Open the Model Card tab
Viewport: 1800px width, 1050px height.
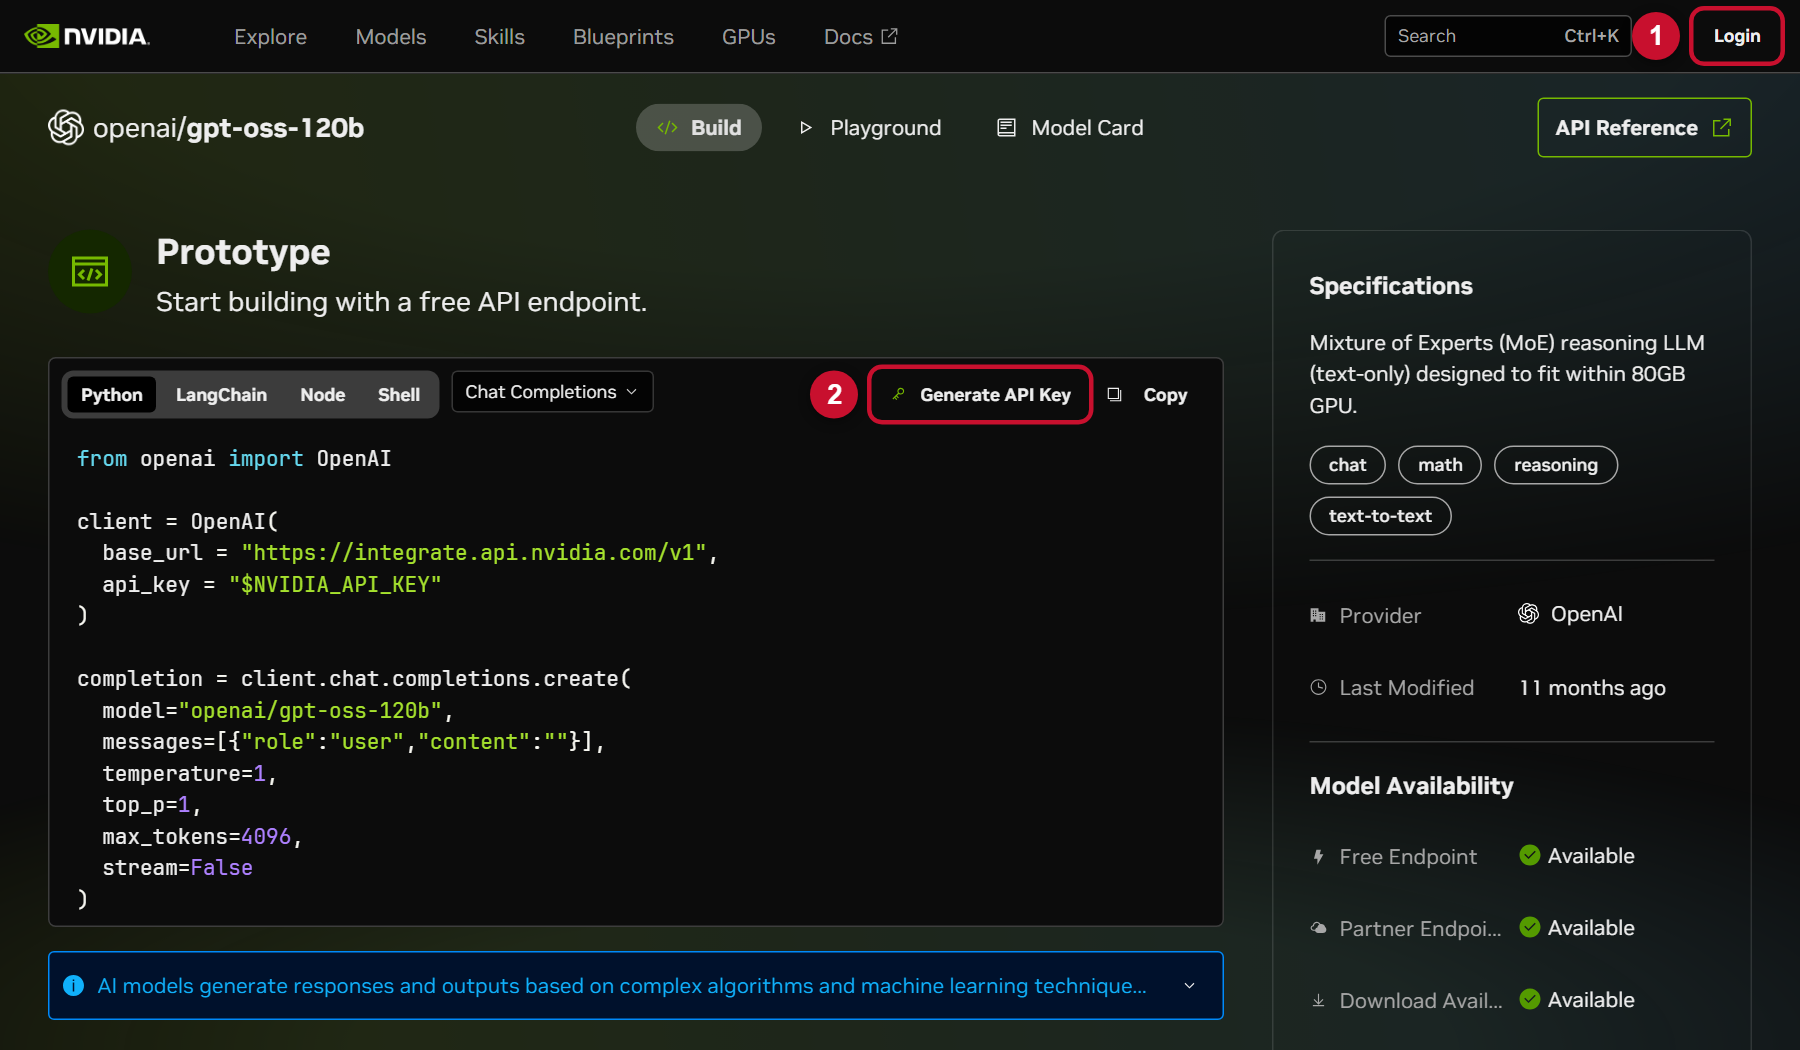click(1071, 128)
